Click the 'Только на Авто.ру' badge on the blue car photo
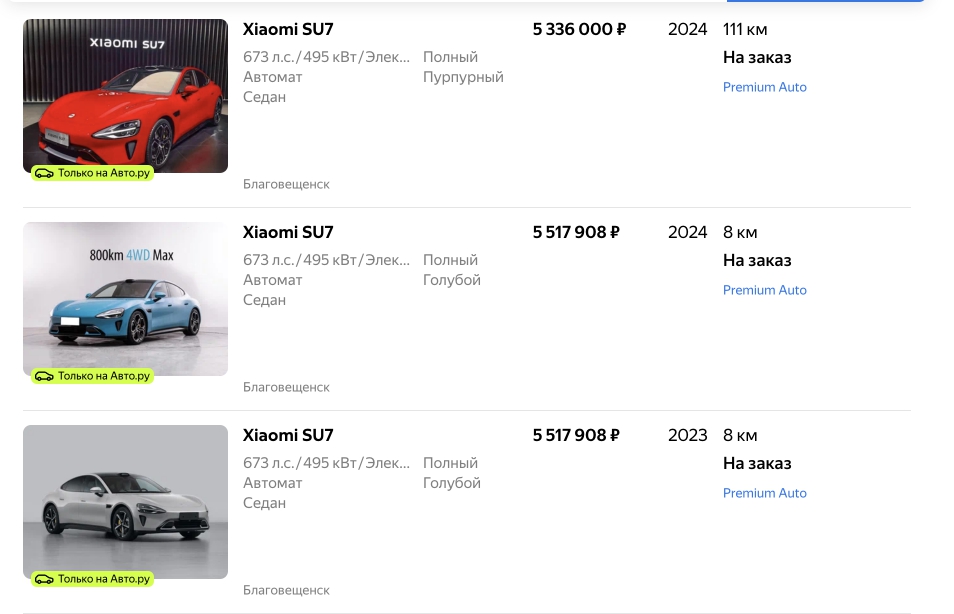Image resolution: width=954 pixels, height=614 pixels. click(93, 376)
